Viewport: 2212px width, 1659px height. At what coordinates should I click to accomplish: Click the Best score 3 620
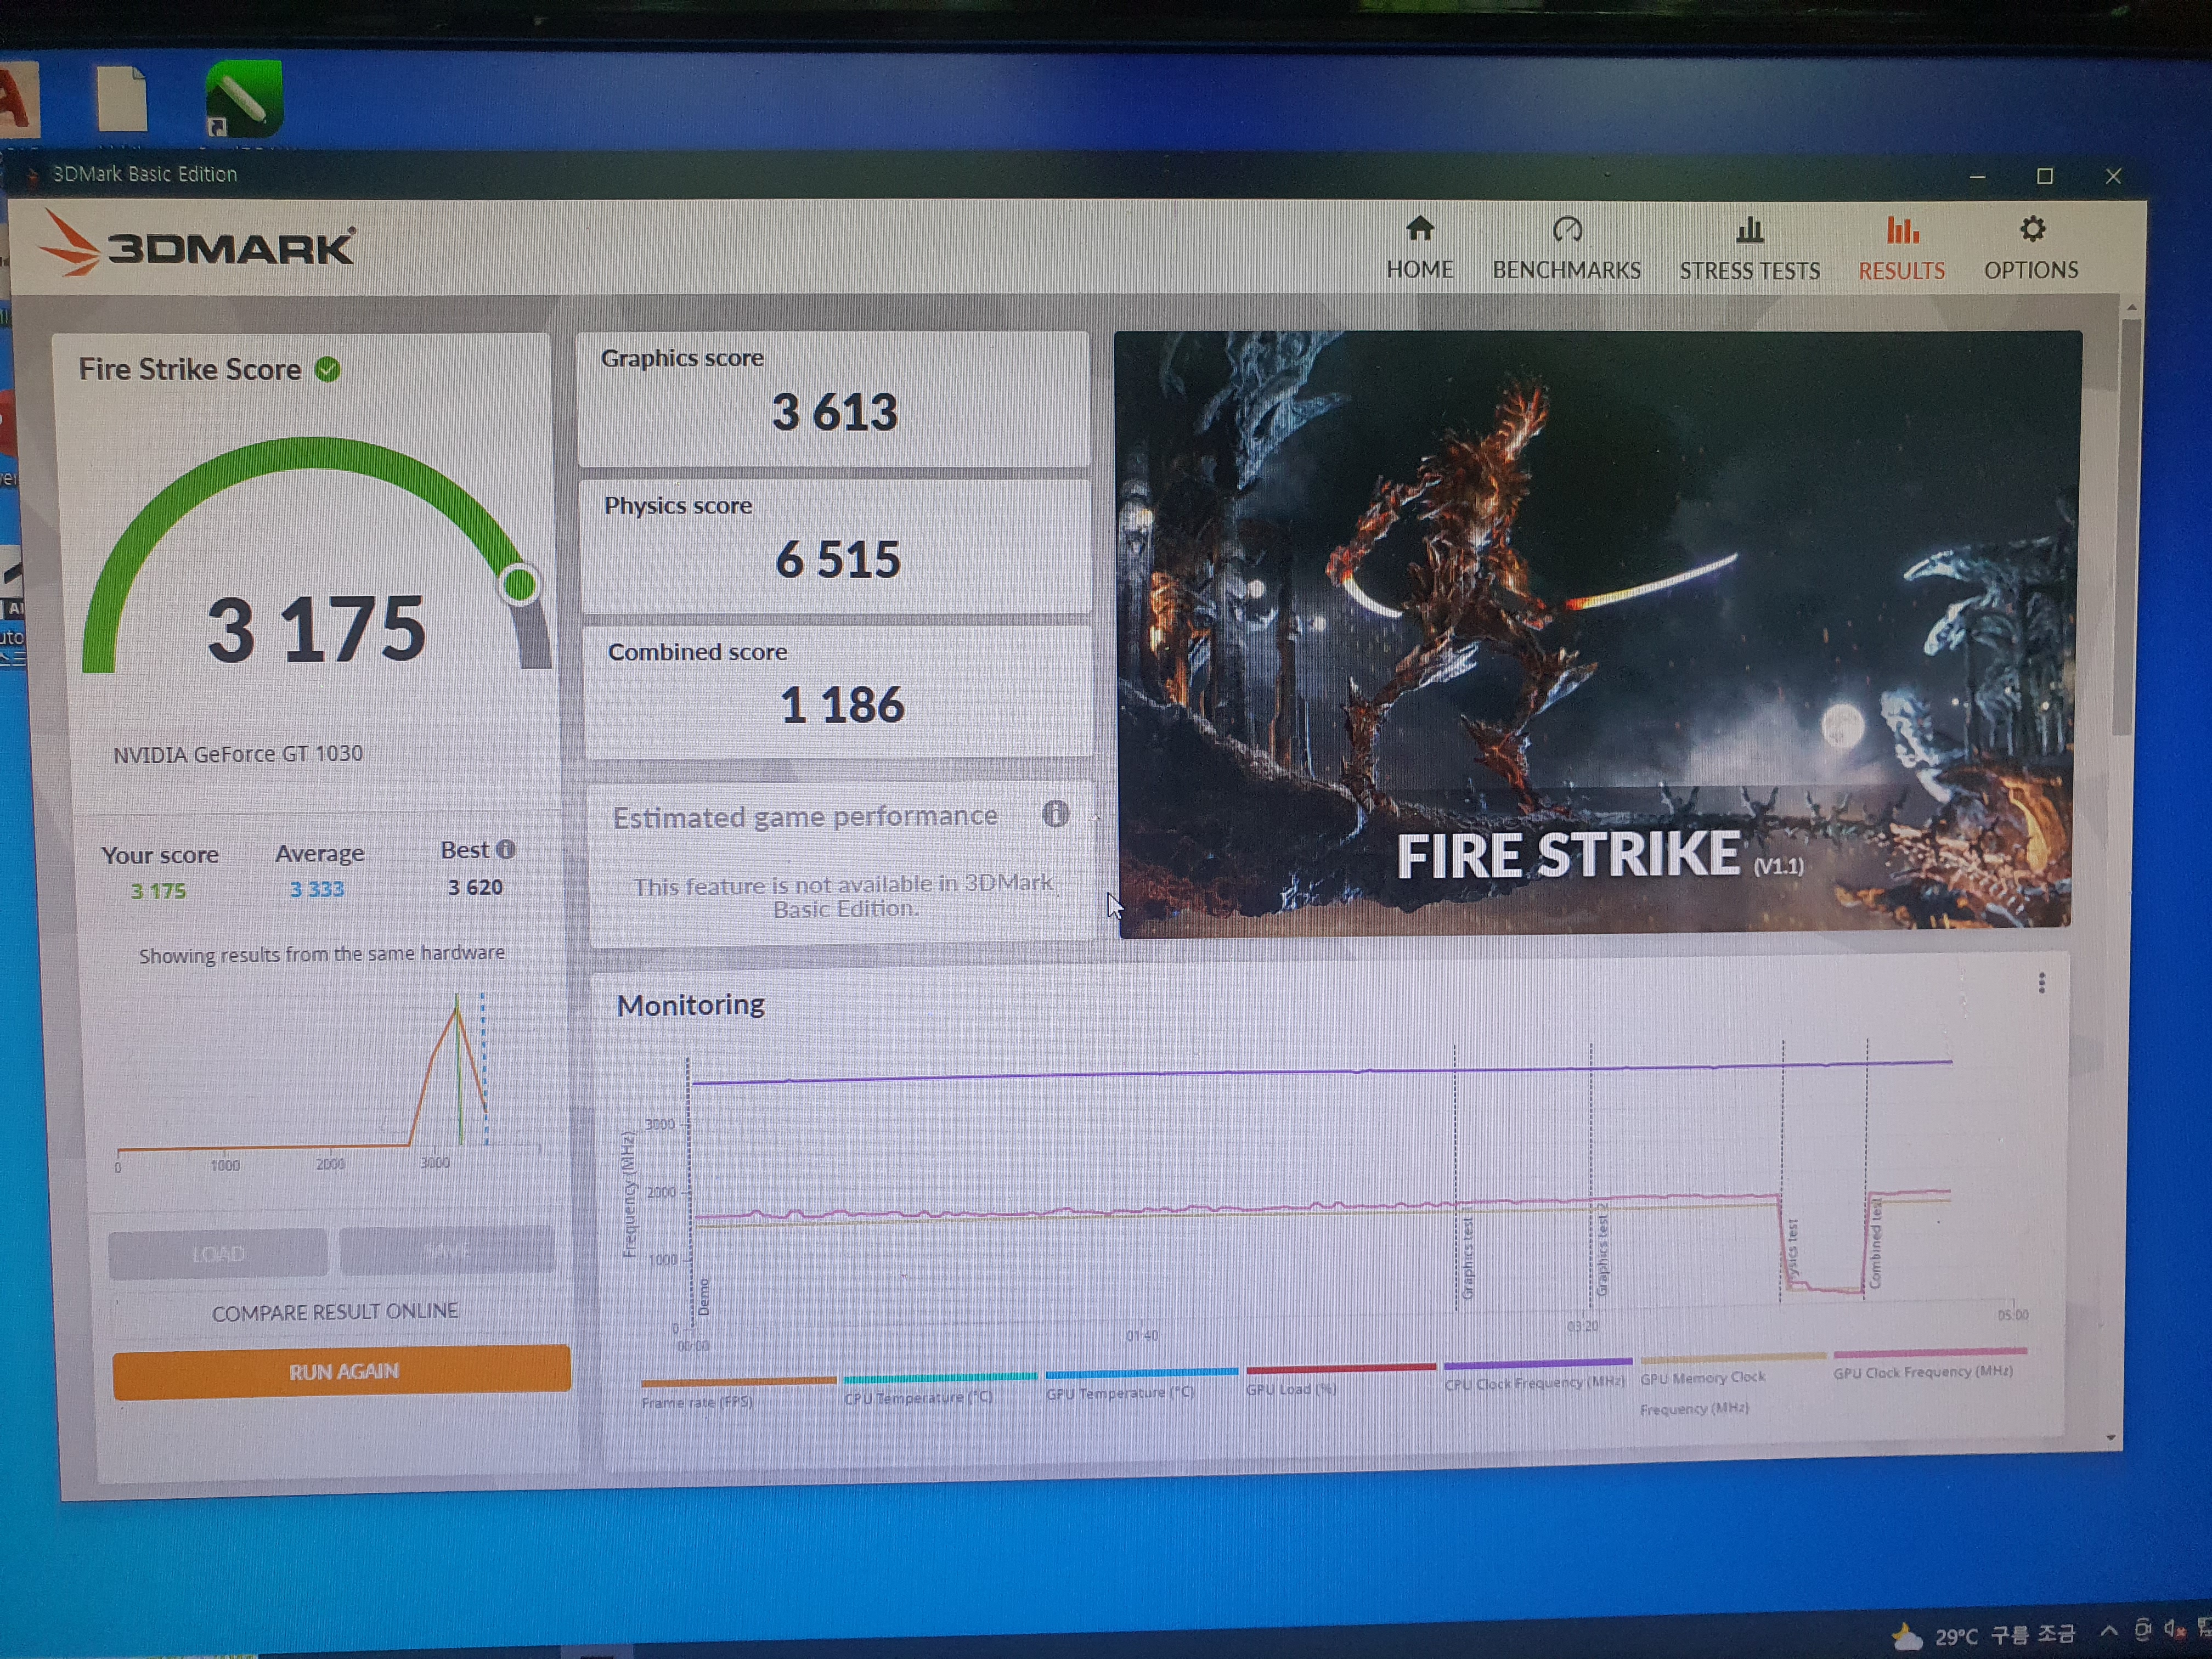click(x=475, y=887)
